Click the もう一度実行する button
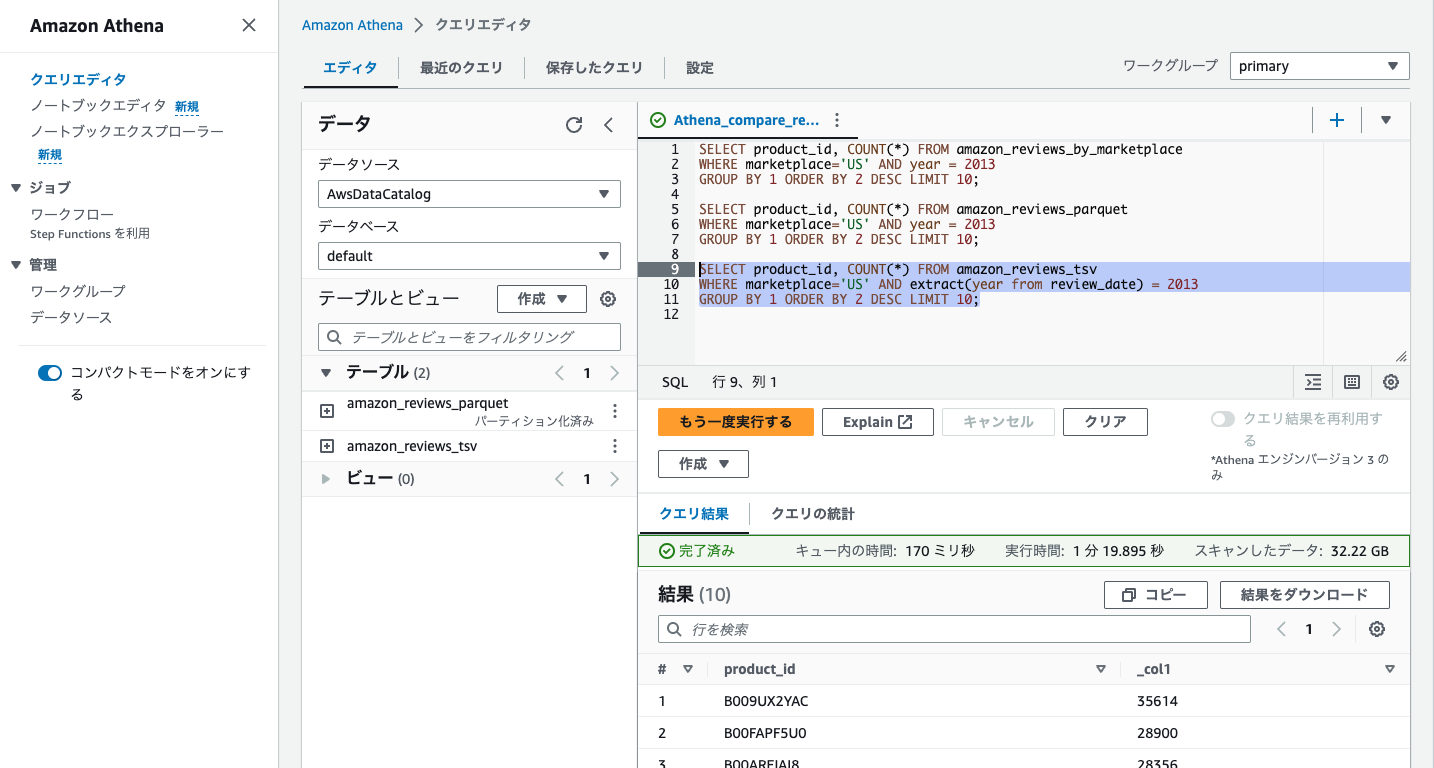The width and height of the screenshot is (1434, 768). click(x=735, y=421)
